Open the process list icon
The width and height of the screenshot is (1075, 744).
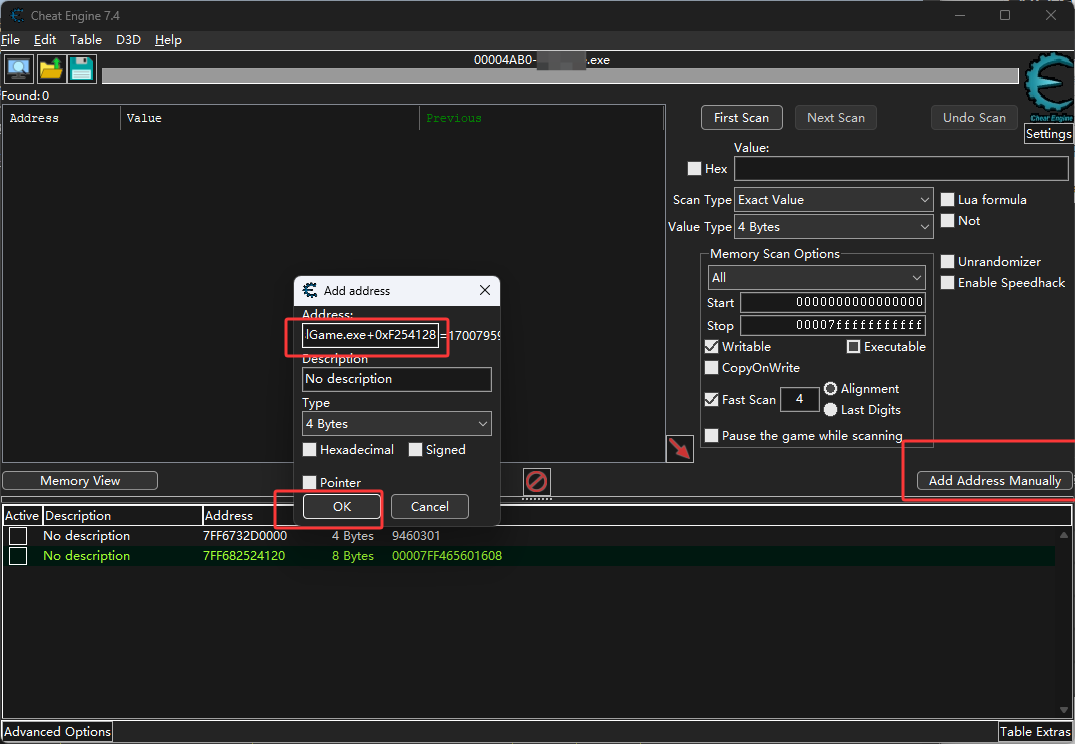point(19,69)
